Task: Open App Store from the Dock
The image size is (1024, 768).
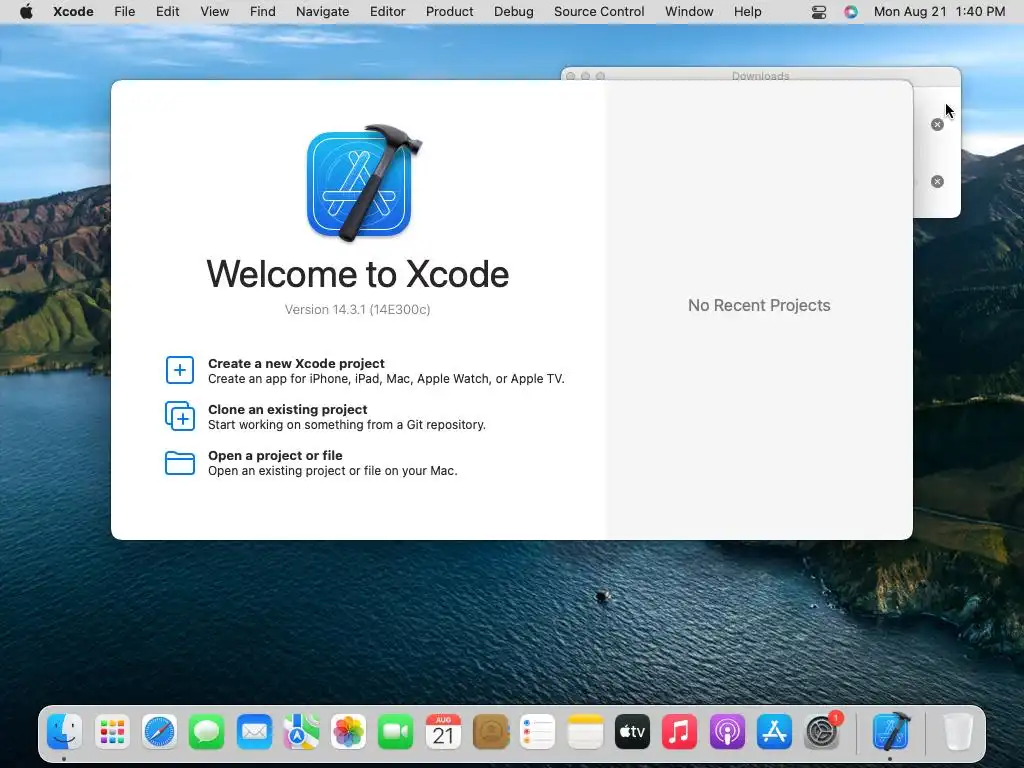Action: pyautogui.click(x=774, y=731)
